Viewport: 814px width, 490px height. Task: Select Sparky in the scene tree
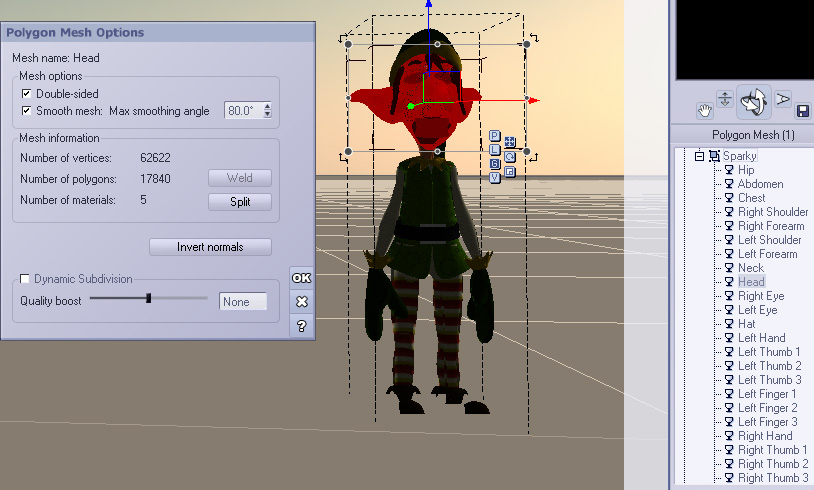739,156
